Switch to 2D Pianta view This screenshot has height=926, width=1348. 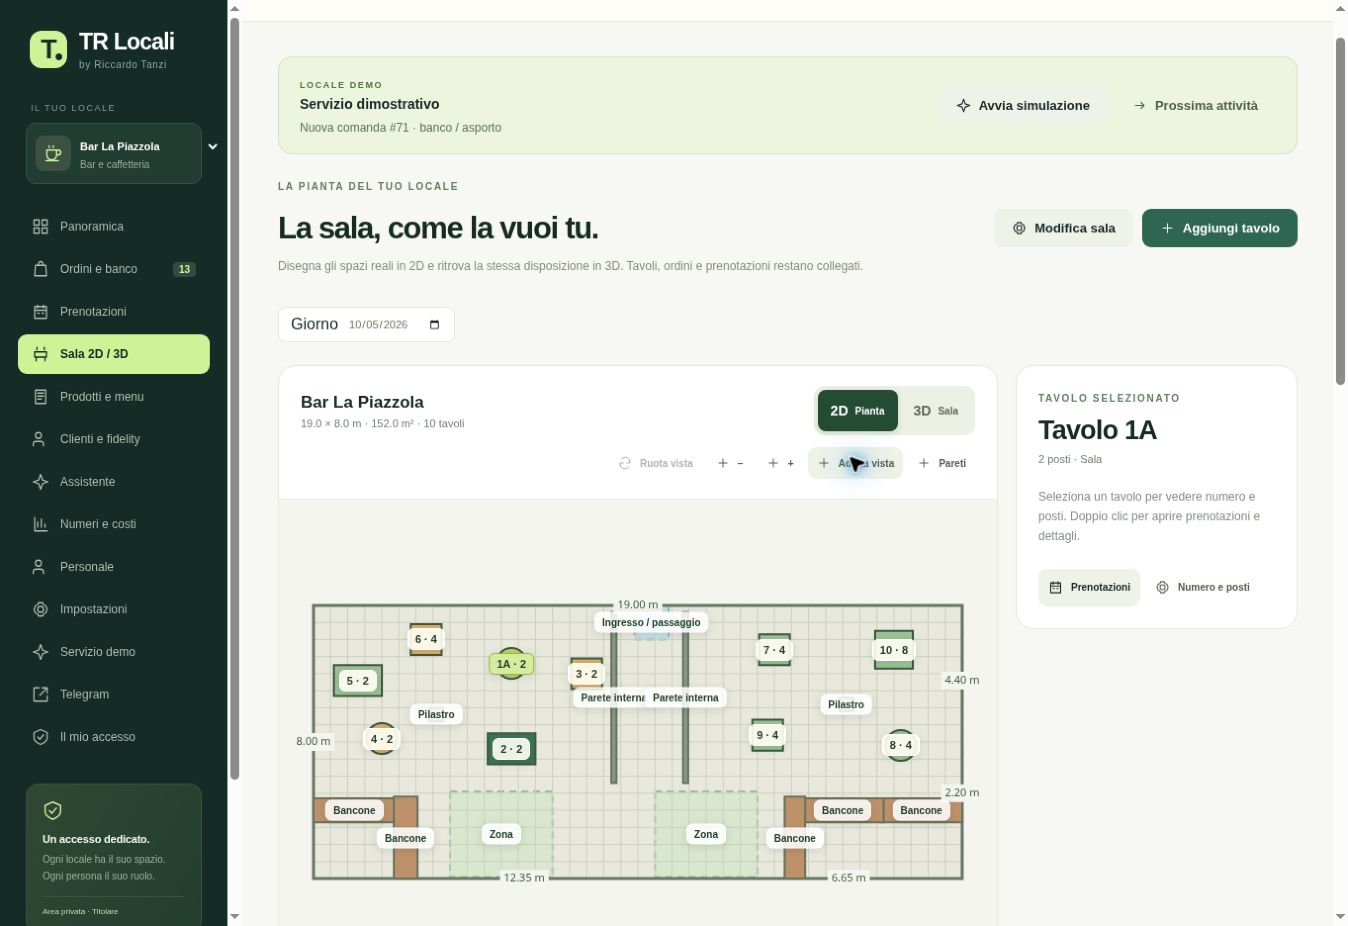(x=858, y=411)
